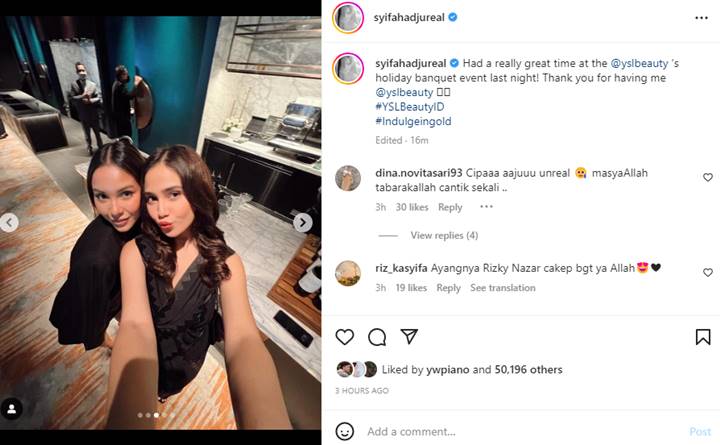This screenshot has height=445, width=720.
Task: Focus the Add a comment field
Action: click(x=523, y=432)
